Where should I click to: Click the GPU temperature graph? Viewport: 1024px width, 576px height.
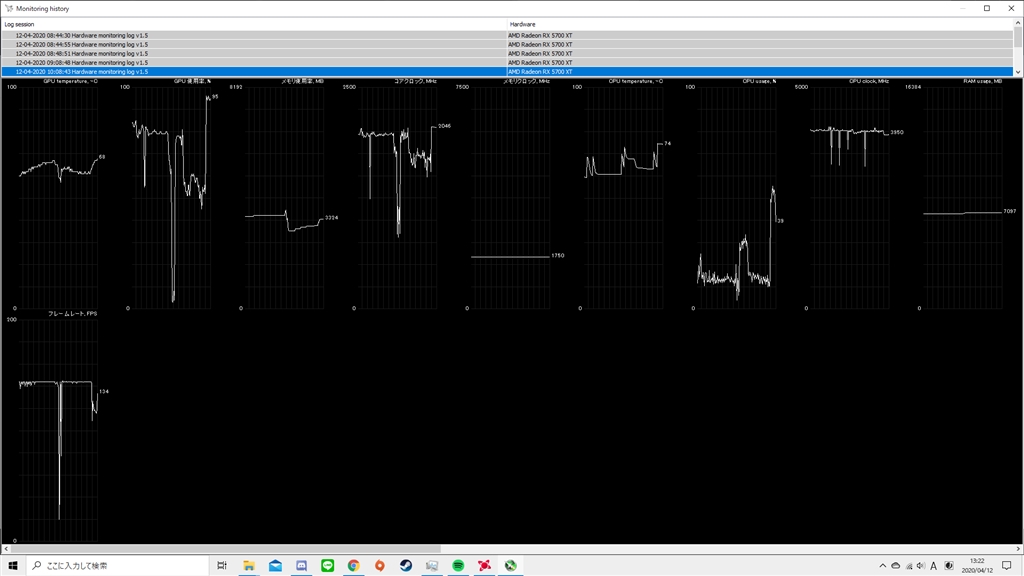pos(59,196)
